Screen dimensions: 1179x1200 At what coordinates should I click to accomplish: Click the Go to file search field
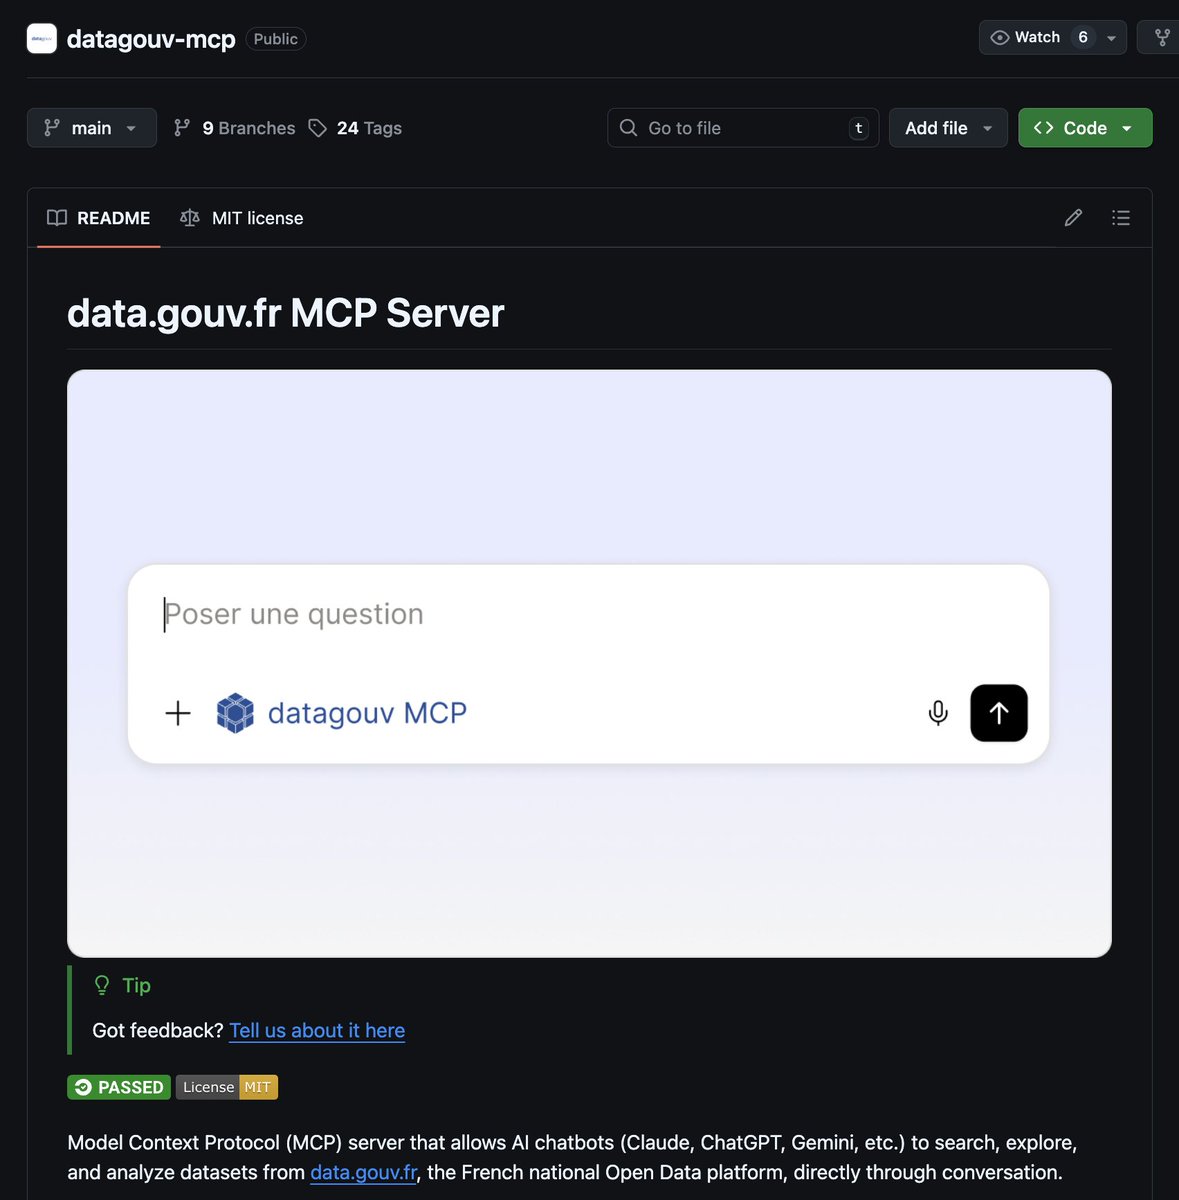743,128
